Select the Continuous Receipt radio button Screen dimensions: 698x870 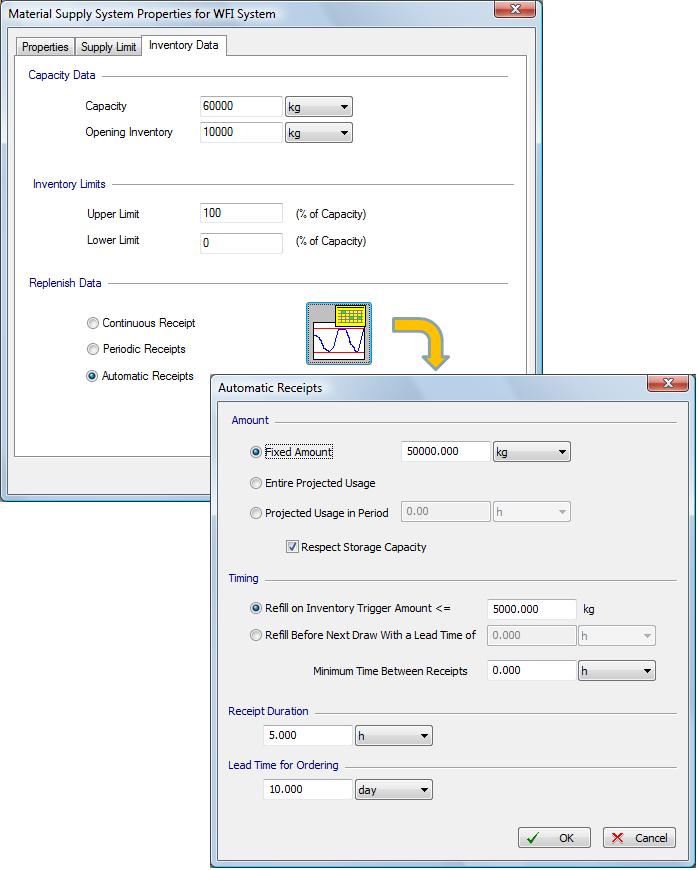click(x=93, y=323)
